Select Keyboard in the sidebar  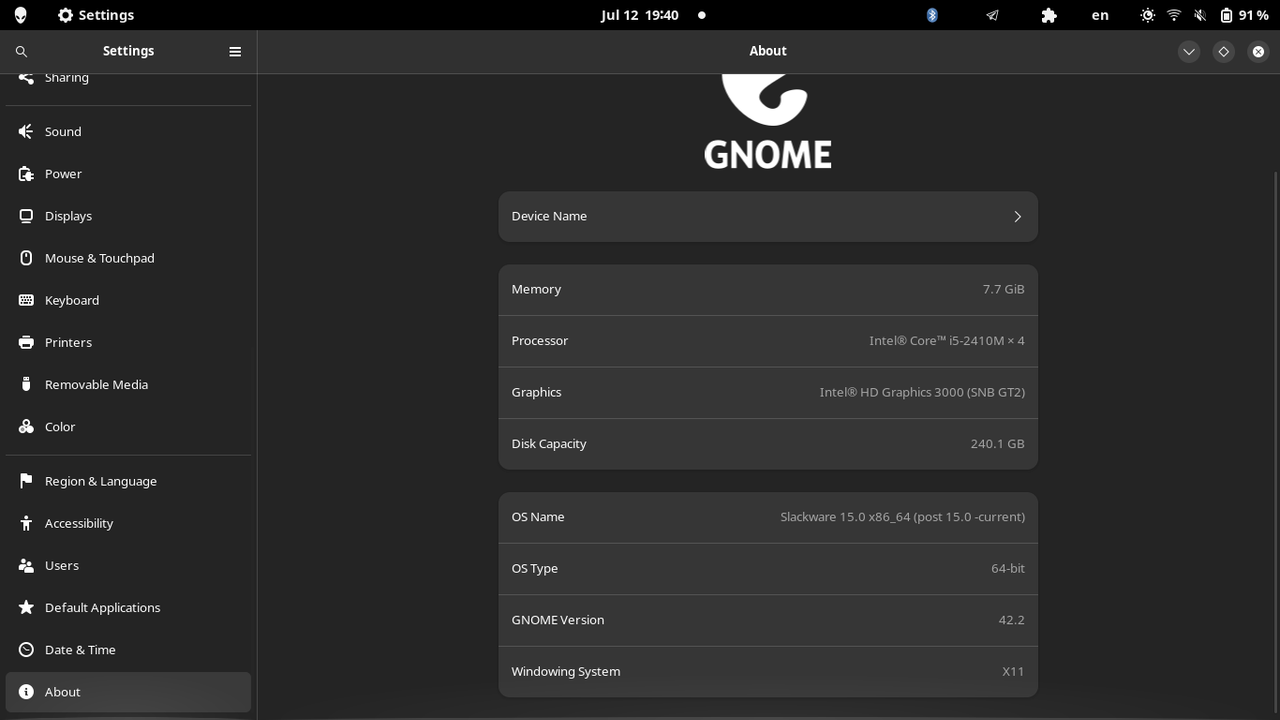pyautogui.click(x=128, y=300)
